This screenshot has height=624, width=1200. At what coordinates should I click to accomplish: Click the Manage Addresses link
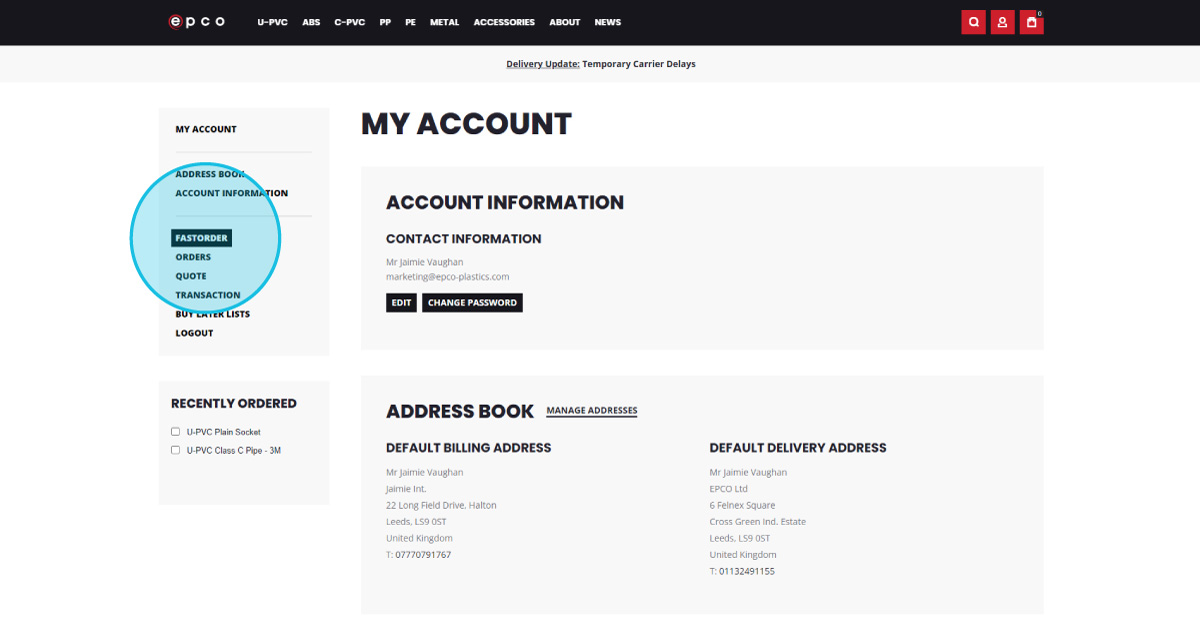click(592, 411)
